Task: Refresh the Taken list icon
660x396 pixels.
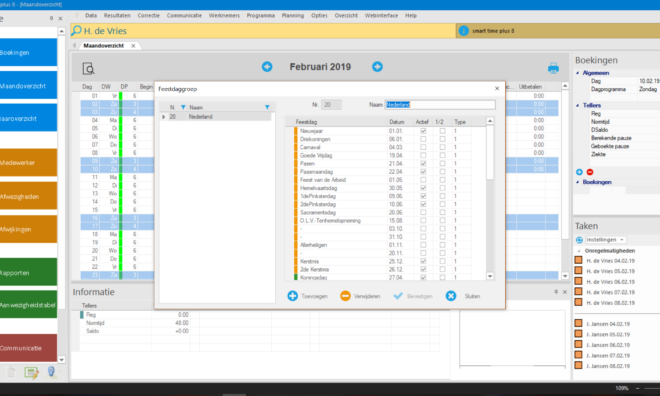Action: (579, 240)
